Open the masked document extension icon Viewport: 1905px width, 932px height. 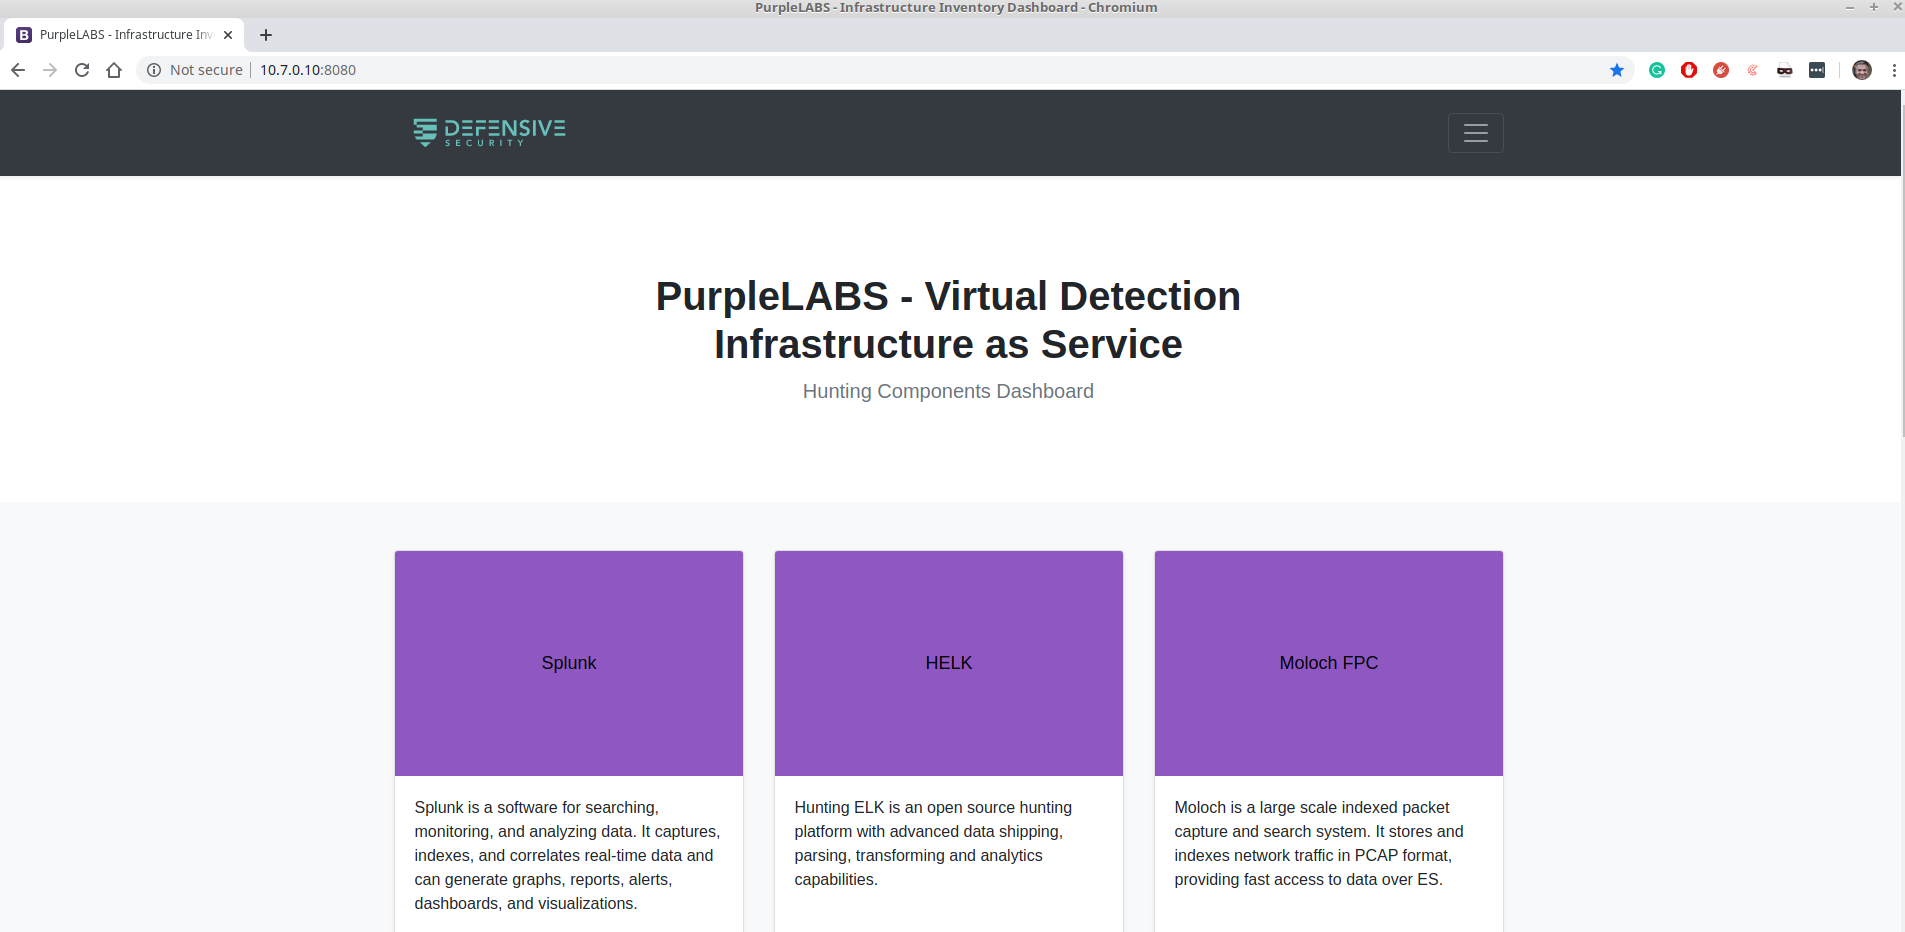click(1785, 70)
